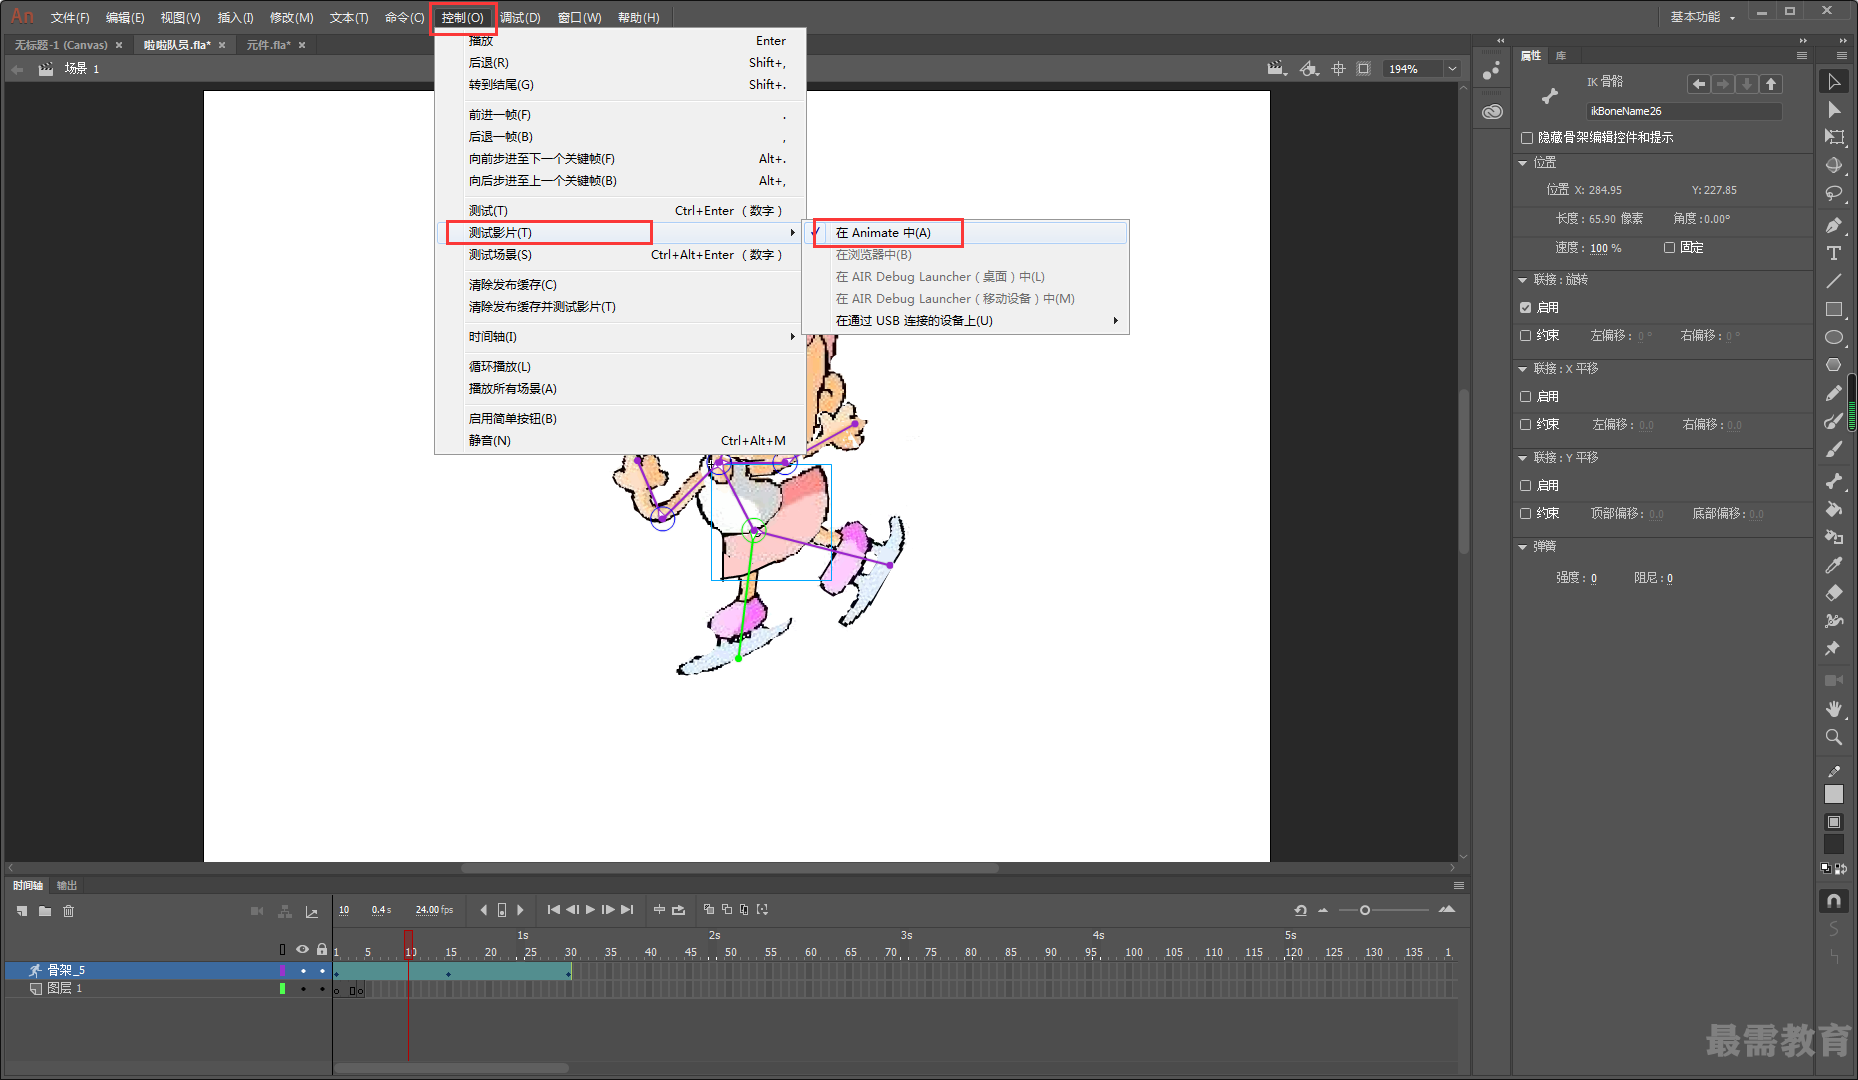Screen dimensions: 1858x1080
Task: Click the Stroke color swatch
Action: (x=1833, y=794)
